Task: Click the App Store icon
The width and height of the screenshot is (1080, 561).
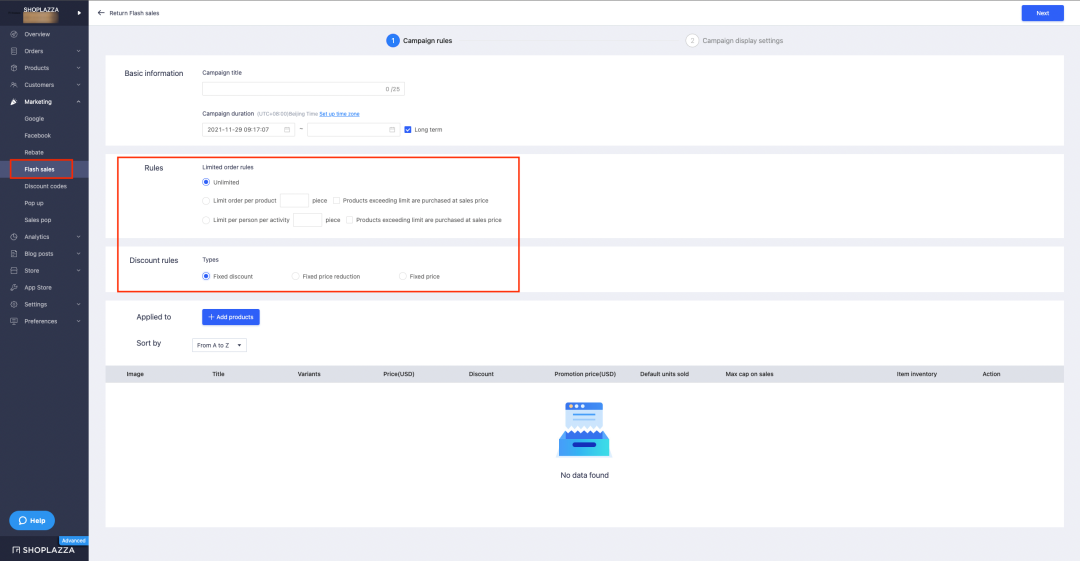Action: pos(14,287)
